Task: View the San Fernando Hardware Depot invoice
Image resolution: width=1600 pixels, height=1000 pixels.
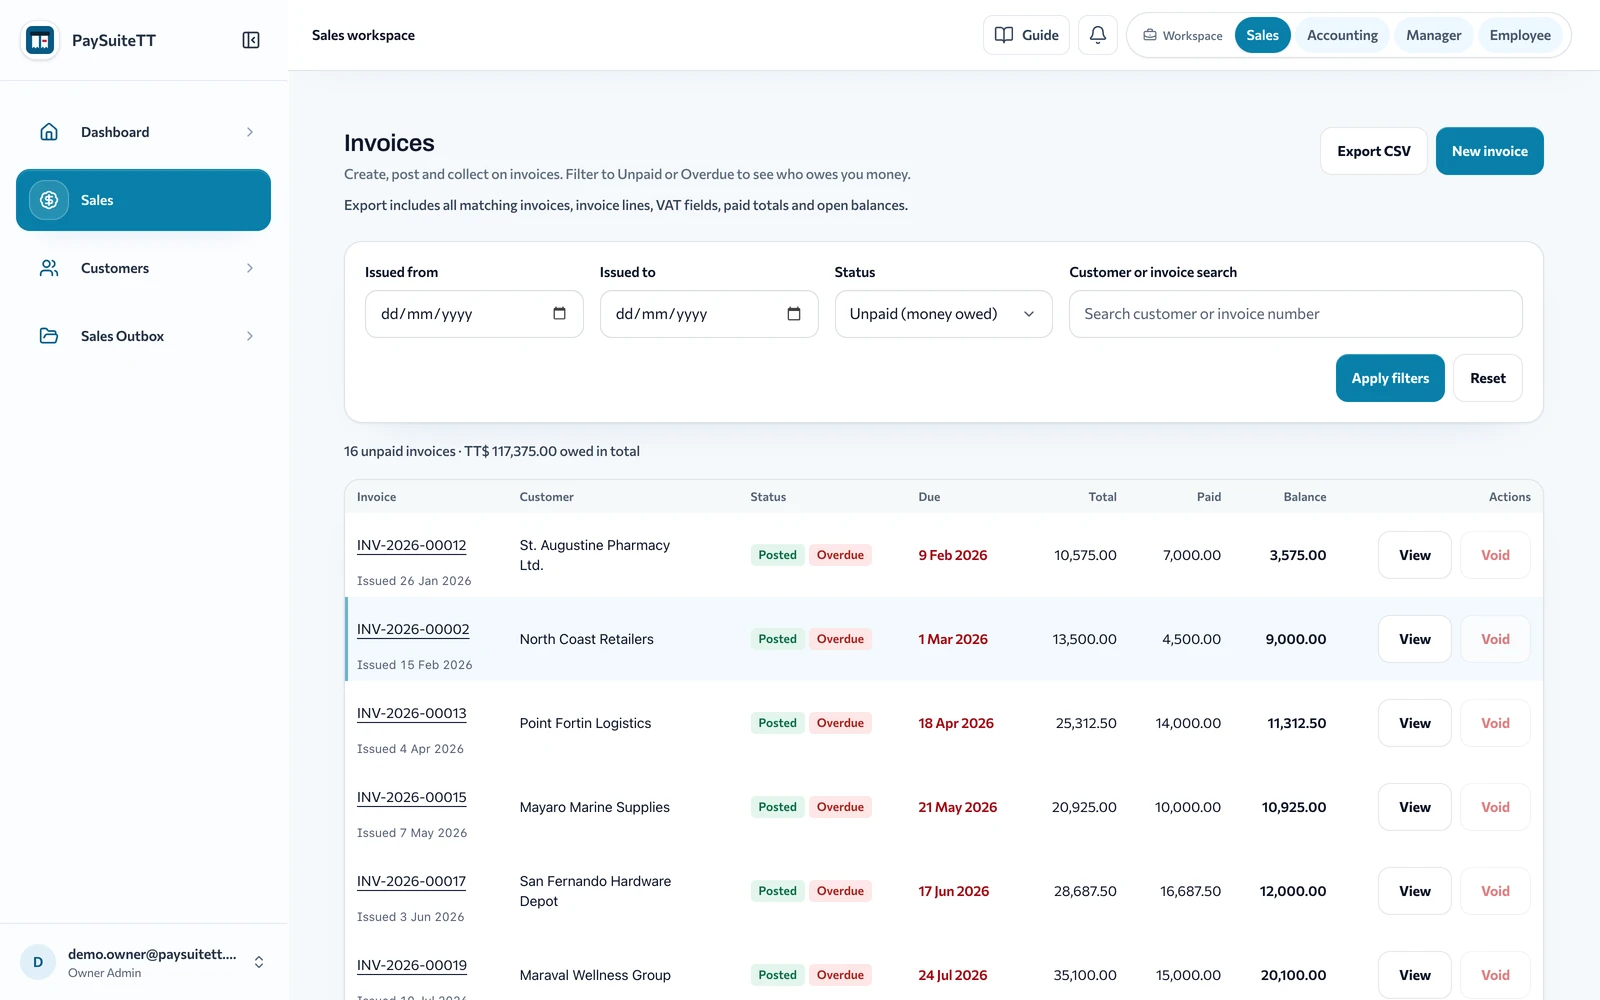Action: pos(1415,891)
